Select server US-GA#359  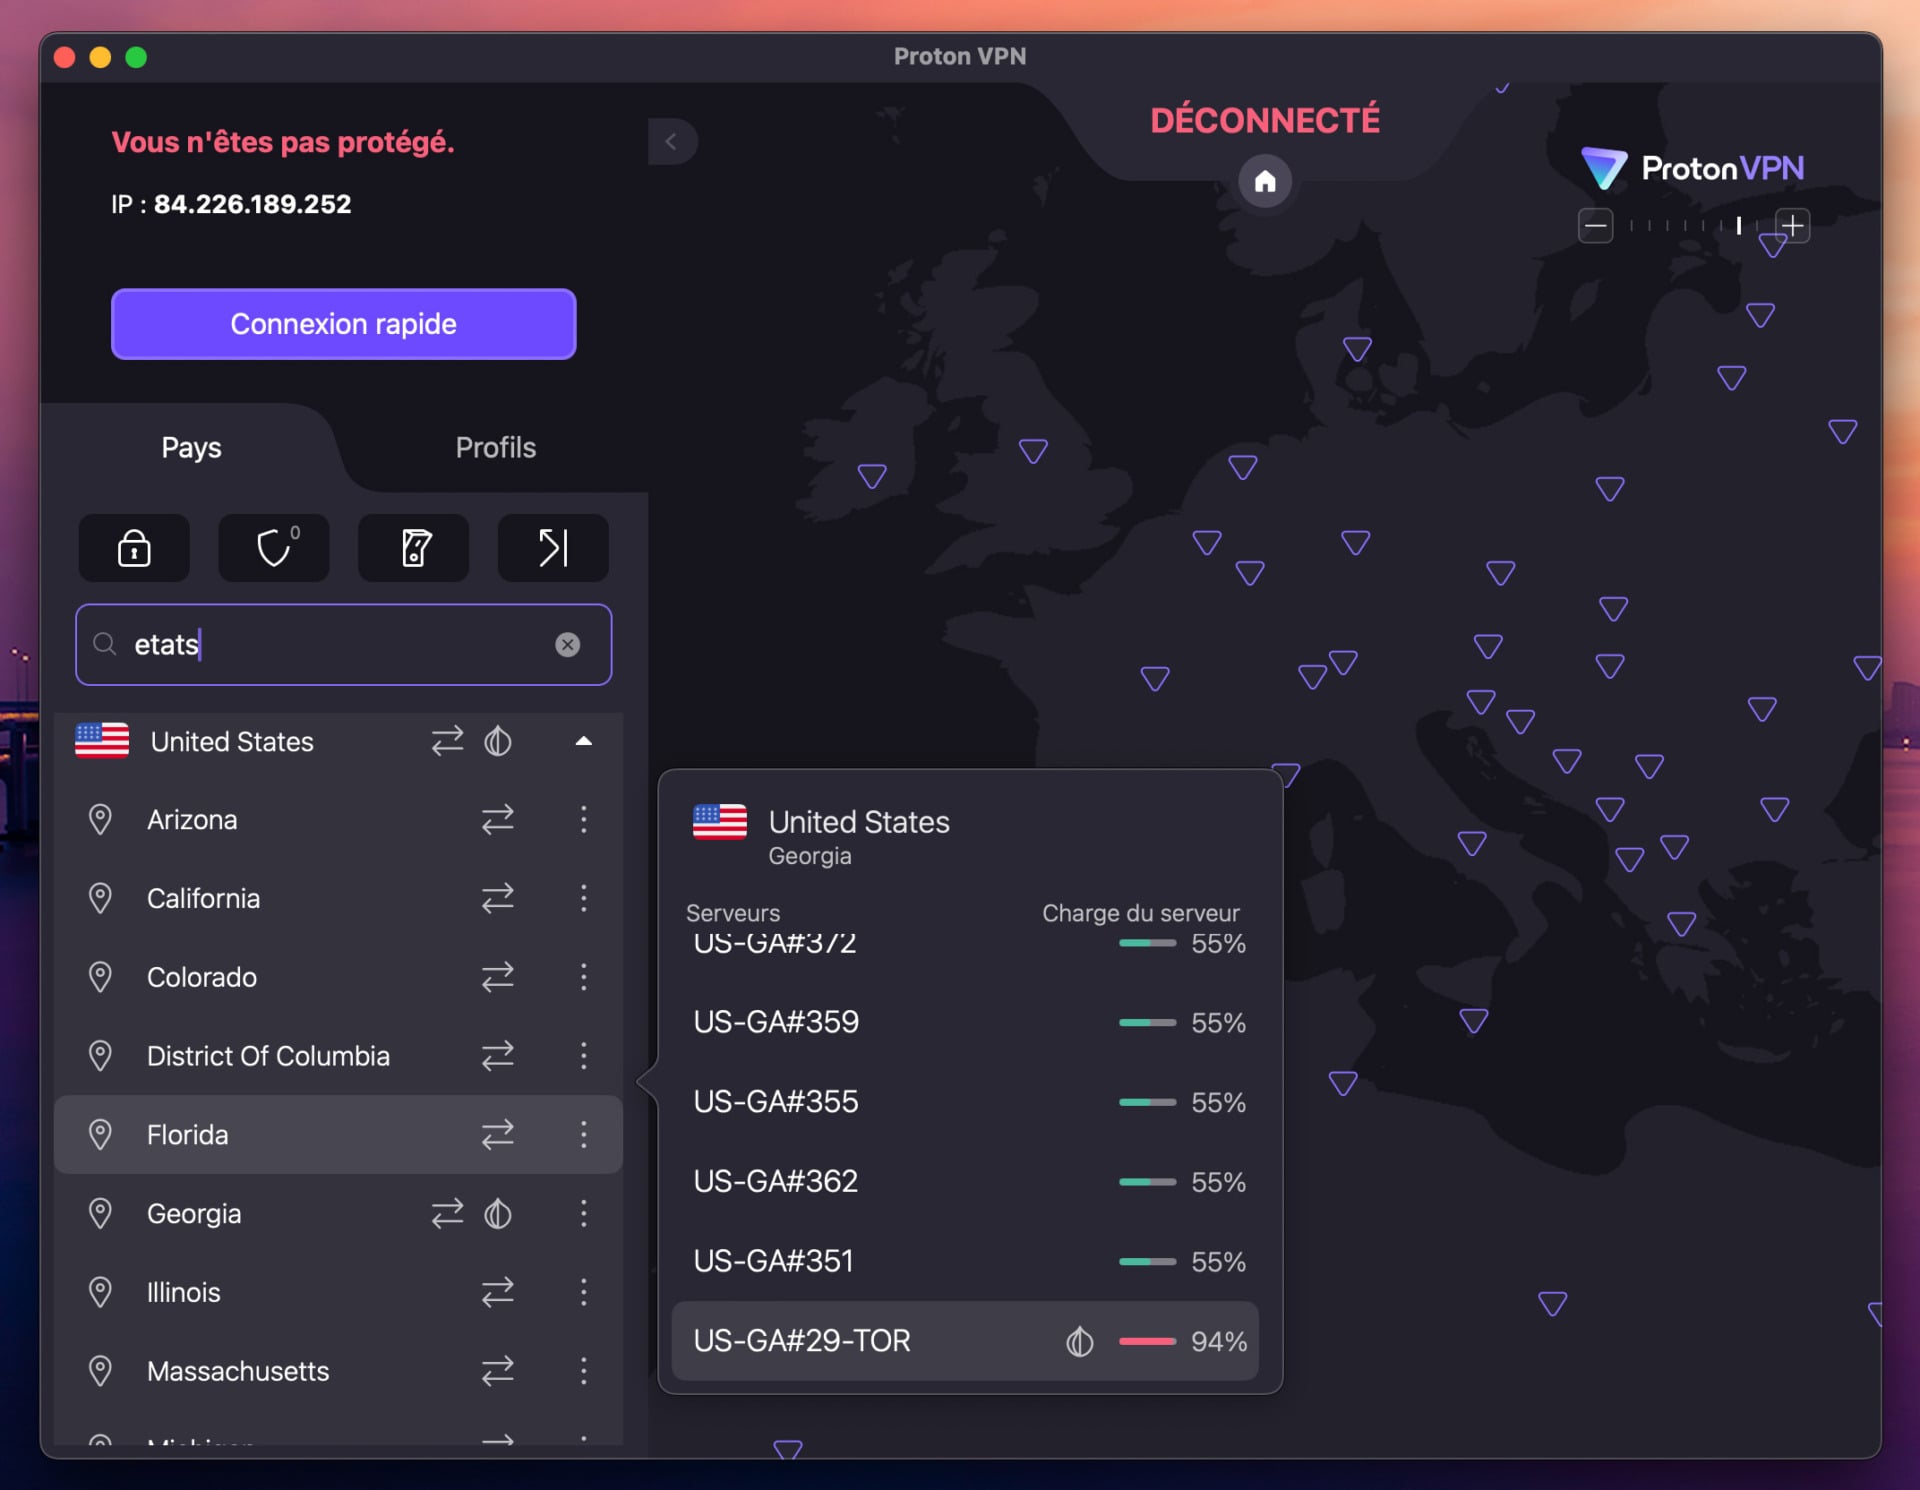[965, 1022]
